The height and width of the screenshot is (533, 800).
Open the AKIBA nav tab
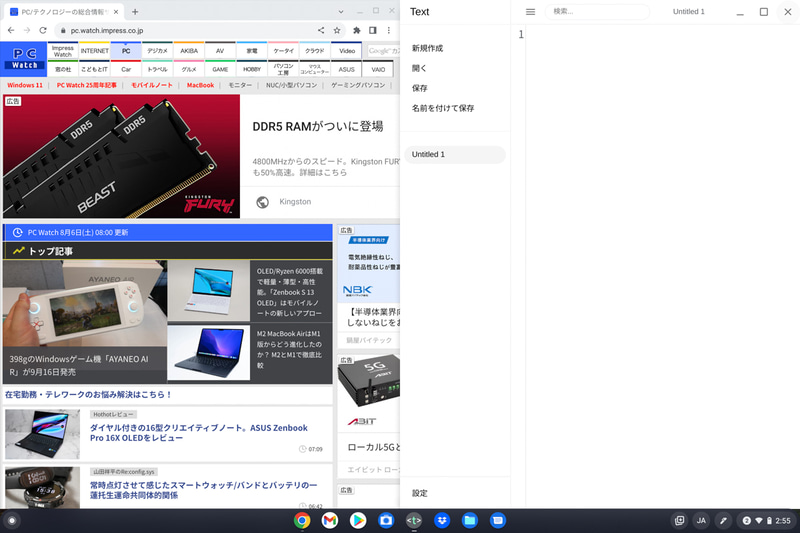coord(189,51)
